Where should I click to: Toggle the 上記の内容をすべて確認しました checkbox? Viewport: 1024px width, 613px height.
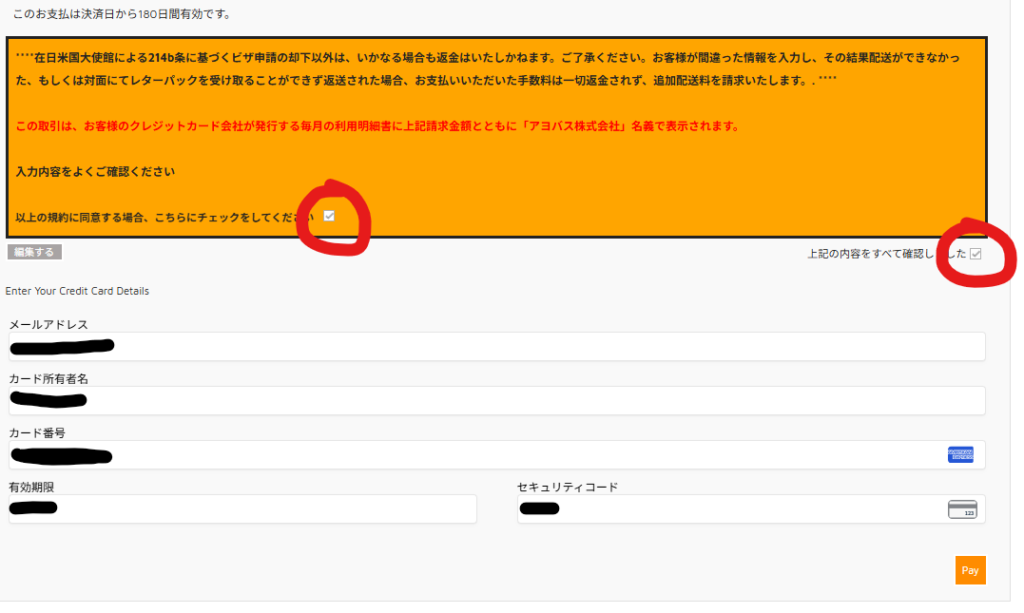[976, 254]
